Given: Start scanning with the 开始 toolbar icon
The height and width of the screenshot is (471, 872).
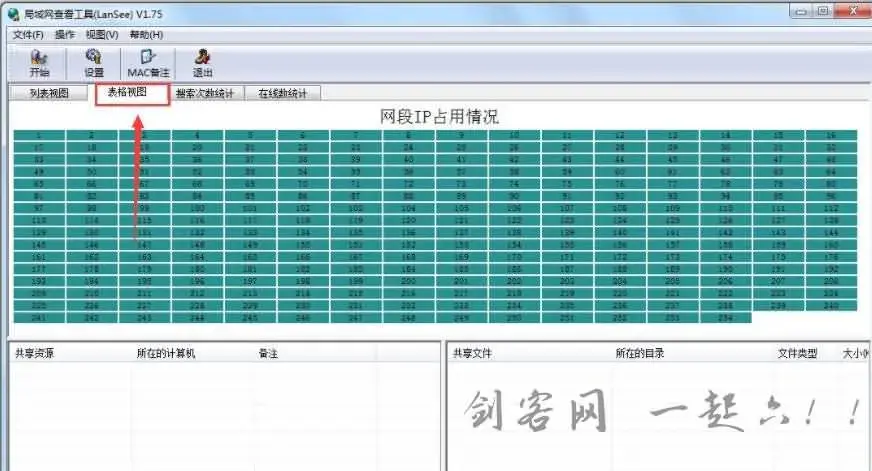Looking at the screenshot, I should tap(39, 63).
